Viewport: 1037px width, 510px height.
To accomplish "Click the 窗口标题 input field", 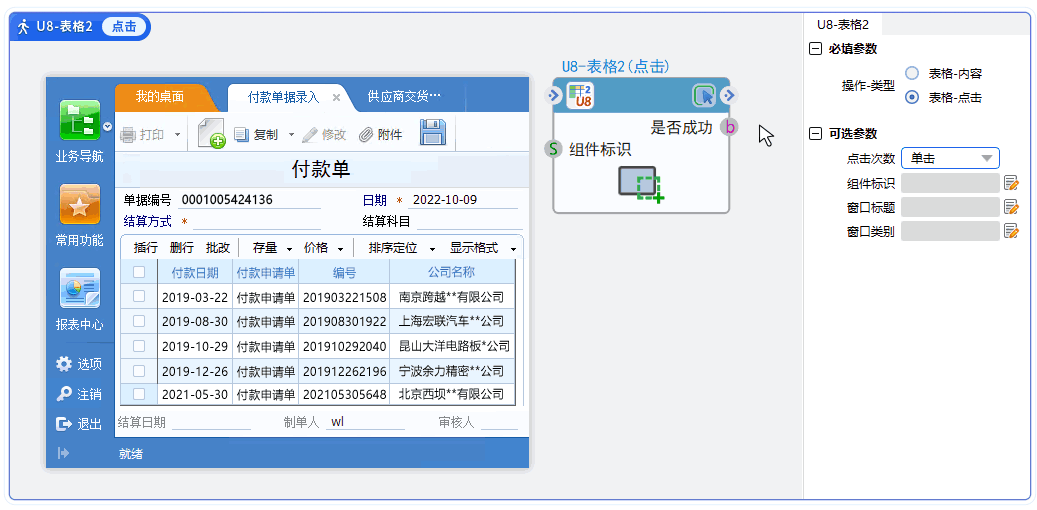I will tap(949, 207).
